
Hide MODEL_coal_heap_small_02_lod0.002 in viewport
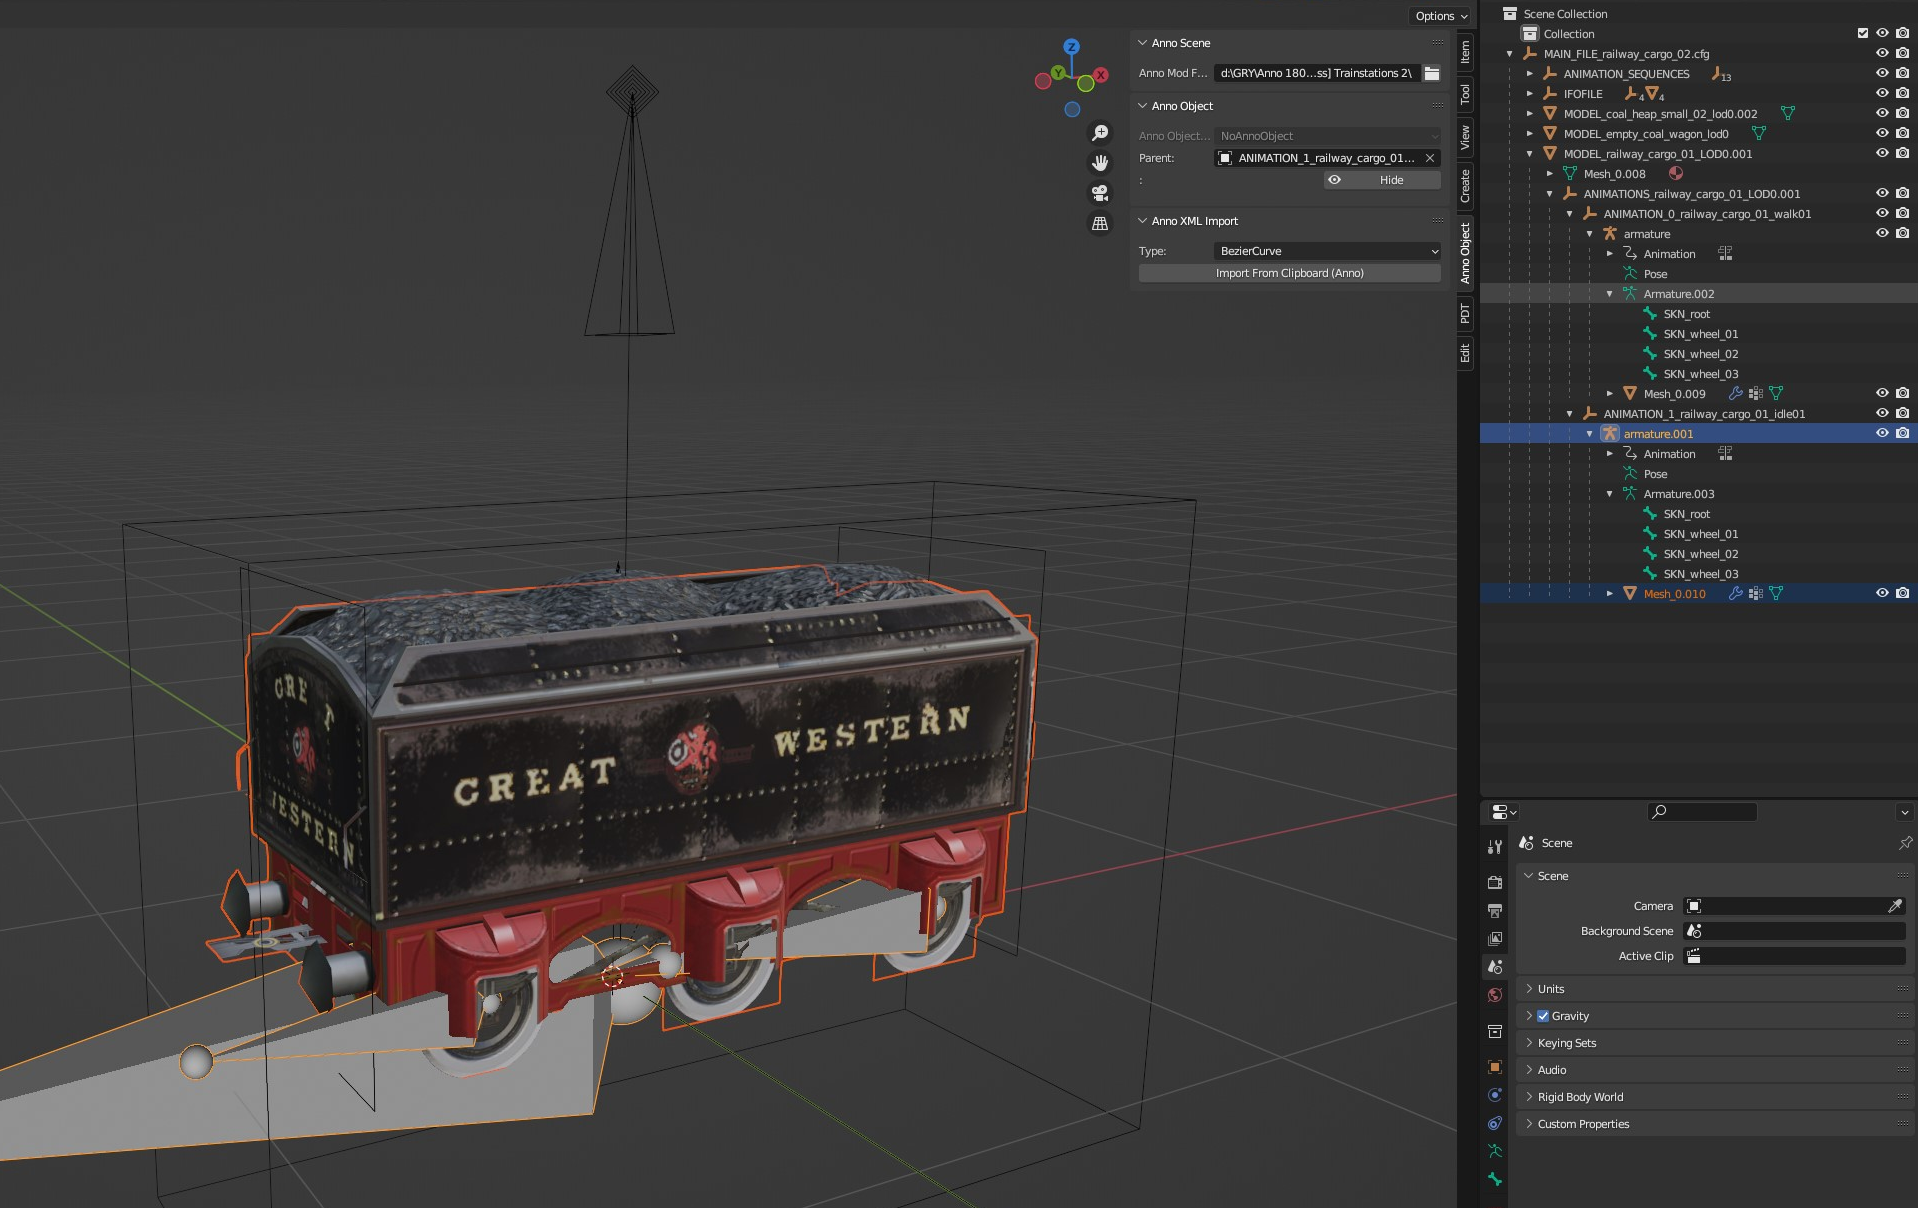(1882, 113)
